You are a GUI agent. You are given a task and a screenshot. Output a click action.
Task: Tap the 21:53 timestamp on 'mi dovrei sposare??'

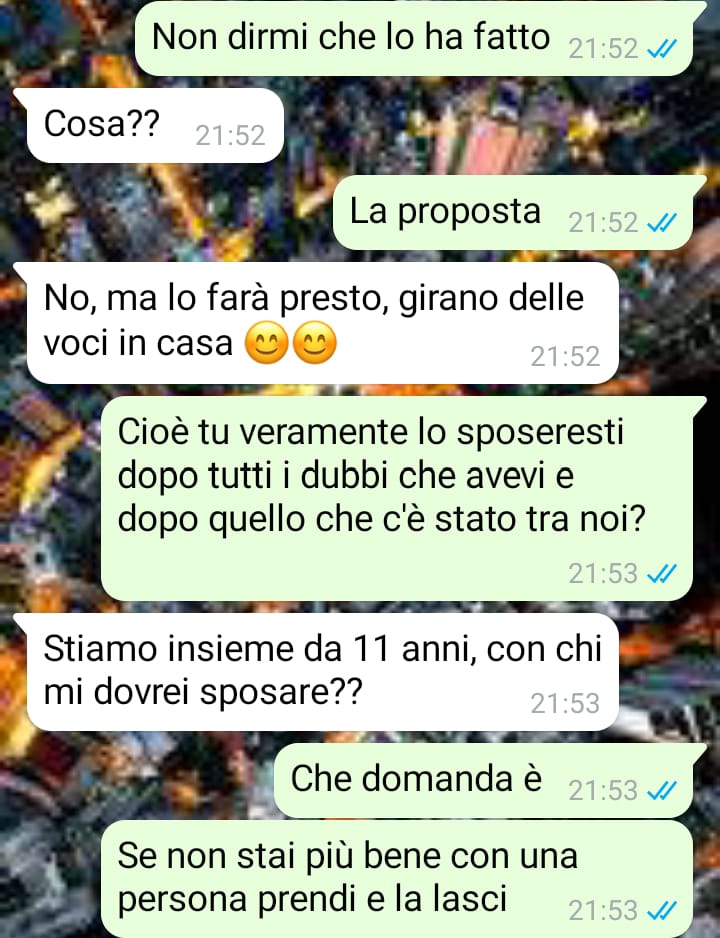coord(565,704)
